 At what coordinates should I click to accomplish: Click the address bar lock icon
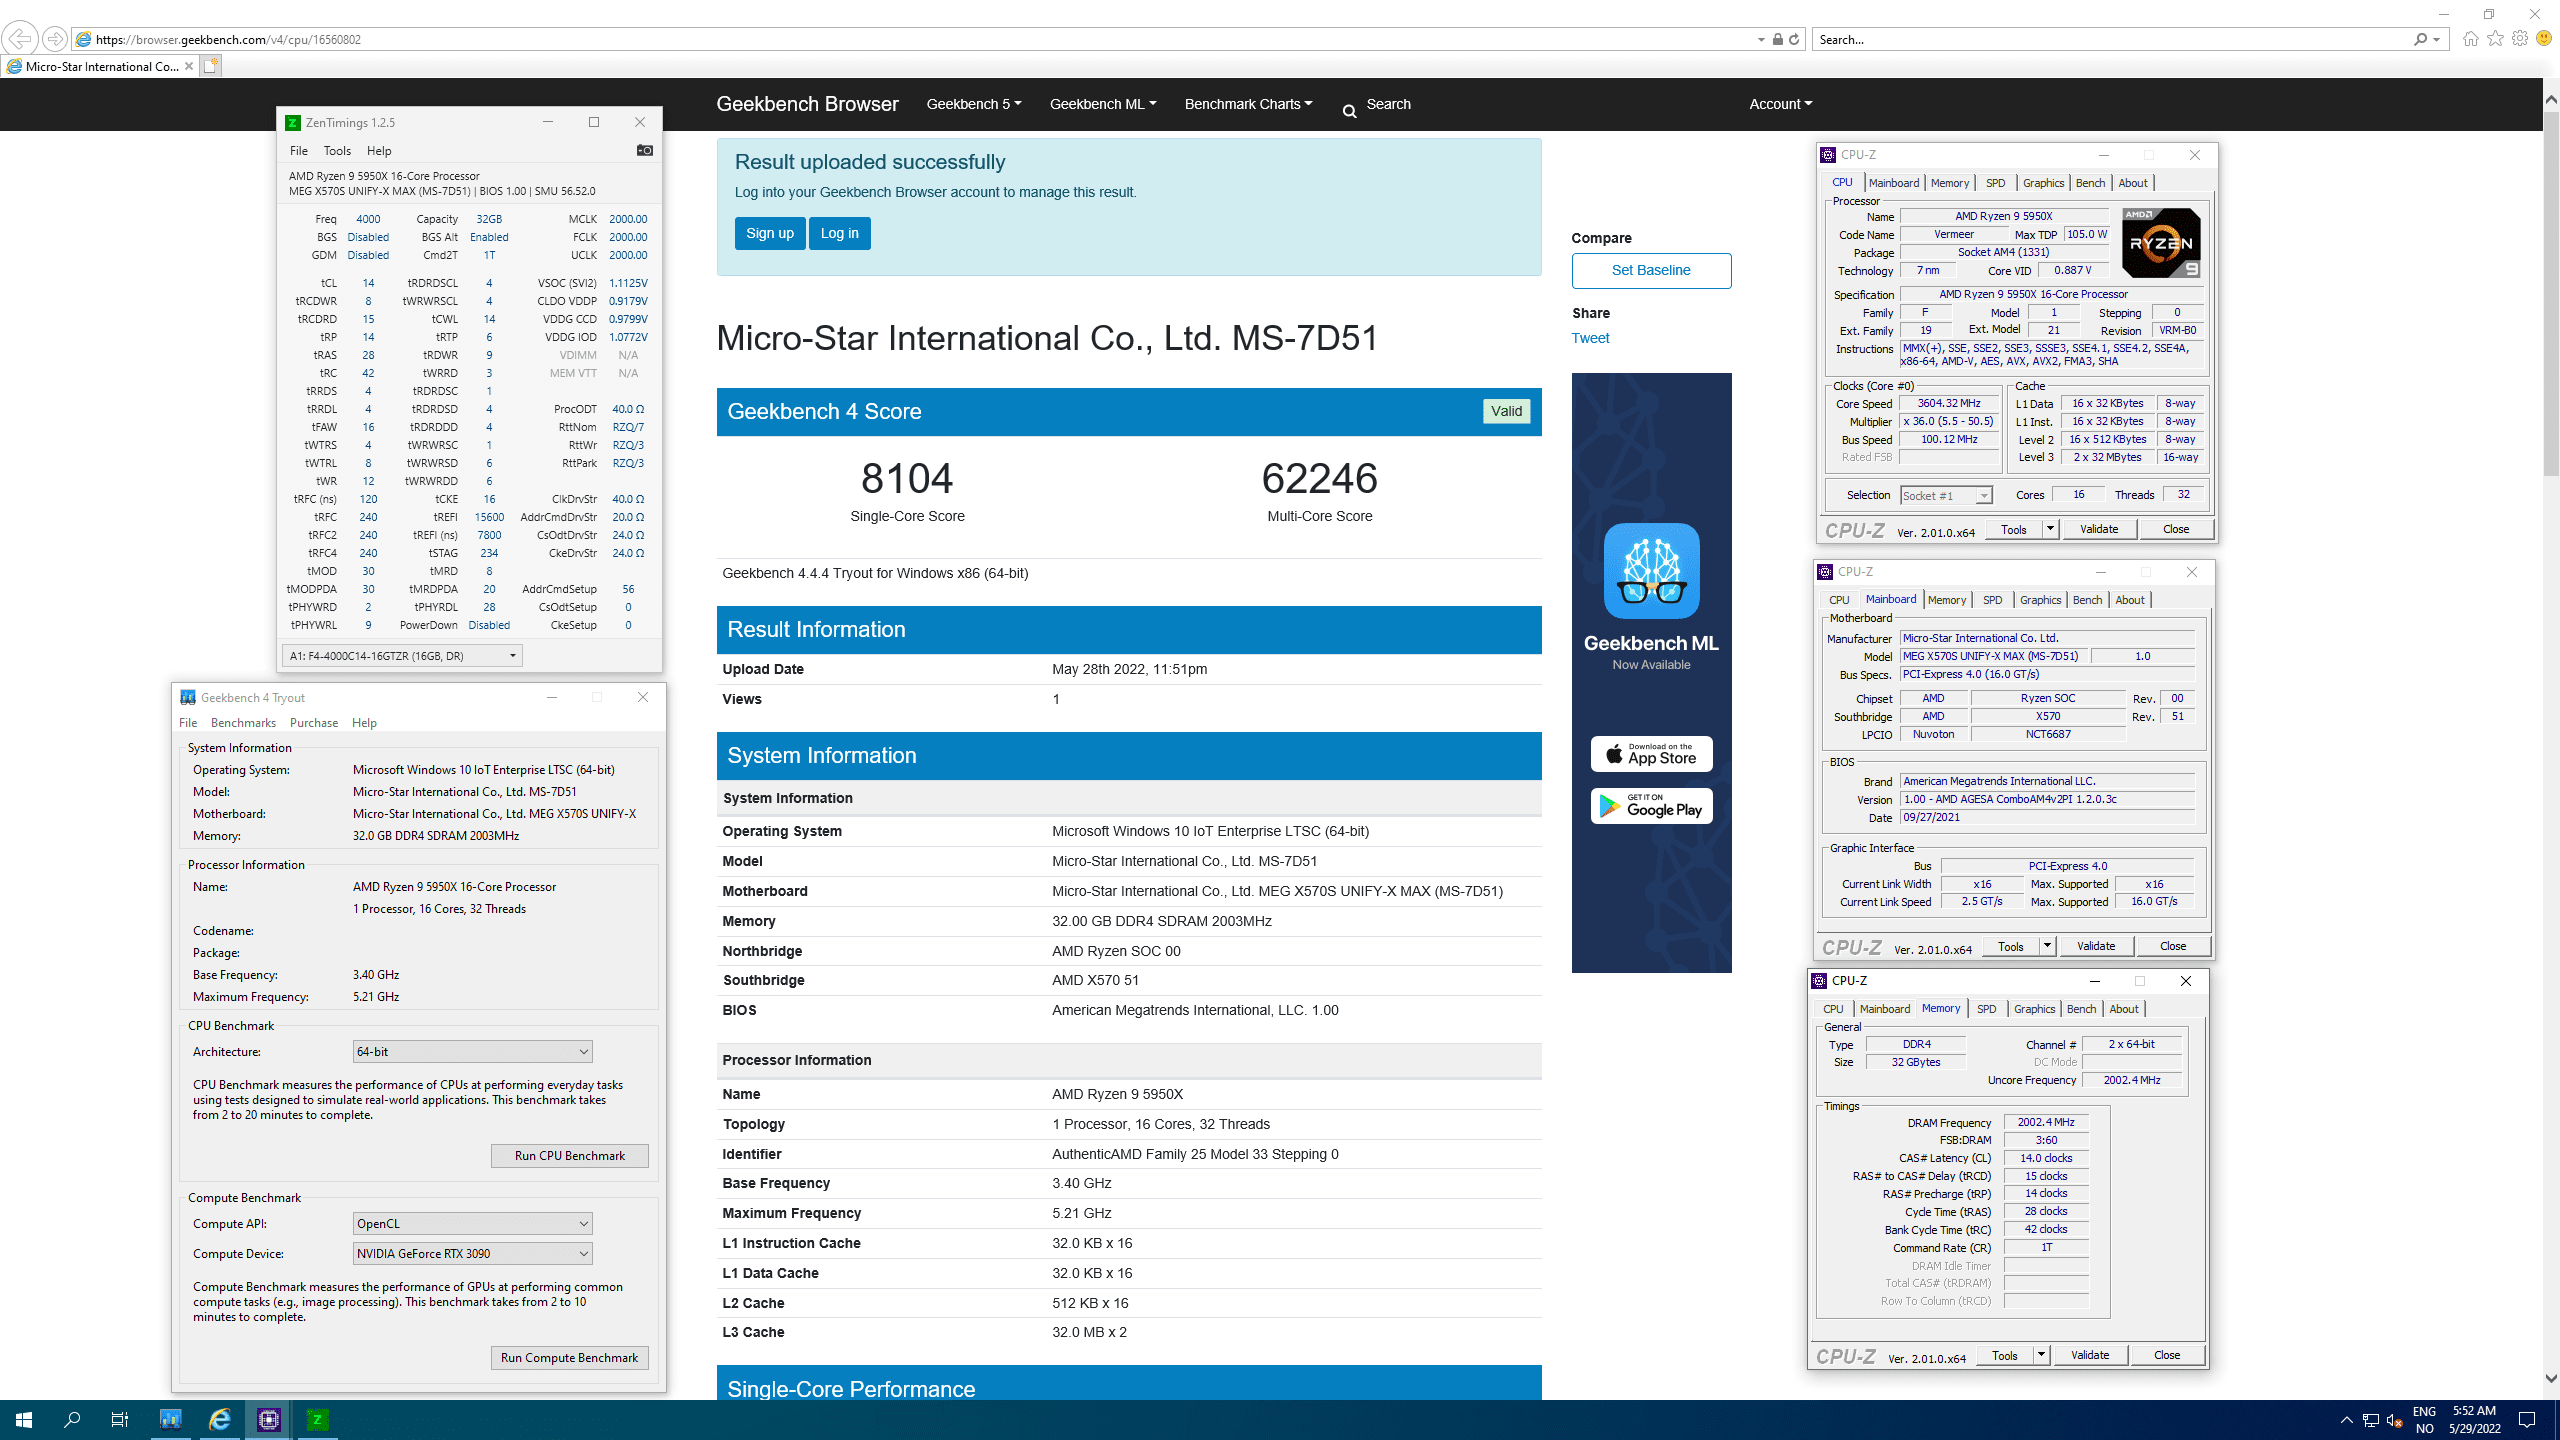coord(1778,40)
